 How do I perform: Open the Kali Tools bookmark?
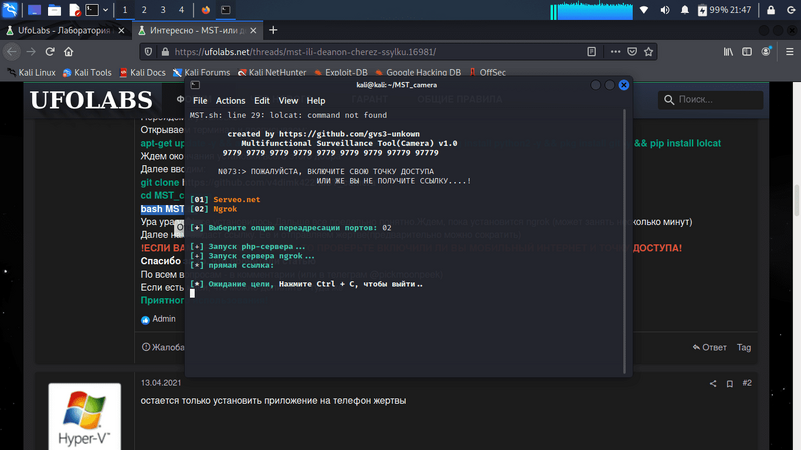[x=87, y=73]
